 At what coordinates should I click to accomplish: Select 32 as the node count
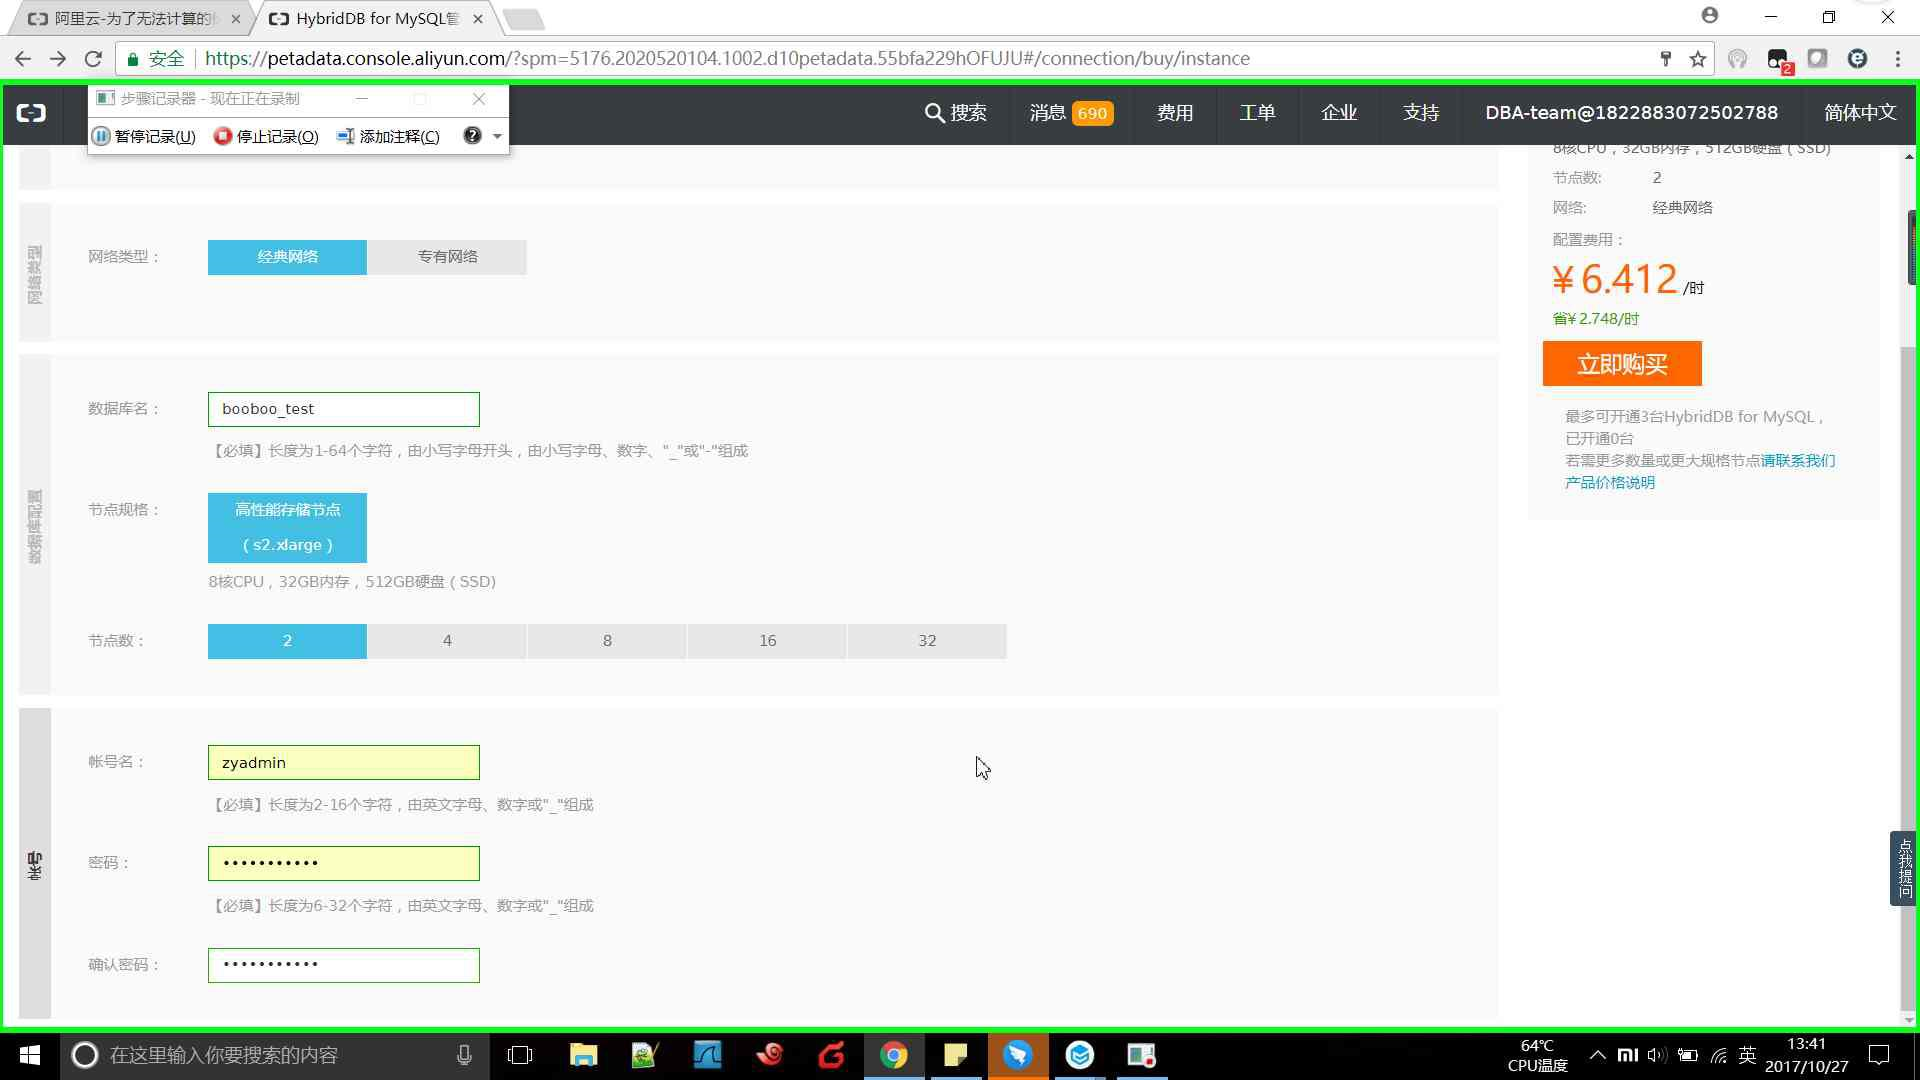927,641
